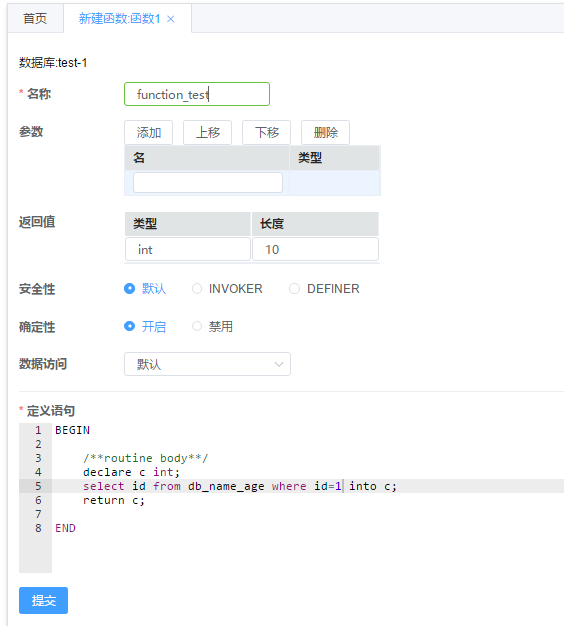The image size is (564, 626).
Task: Open the 数据访问 dropdown
Action: (x=208, y=364)
